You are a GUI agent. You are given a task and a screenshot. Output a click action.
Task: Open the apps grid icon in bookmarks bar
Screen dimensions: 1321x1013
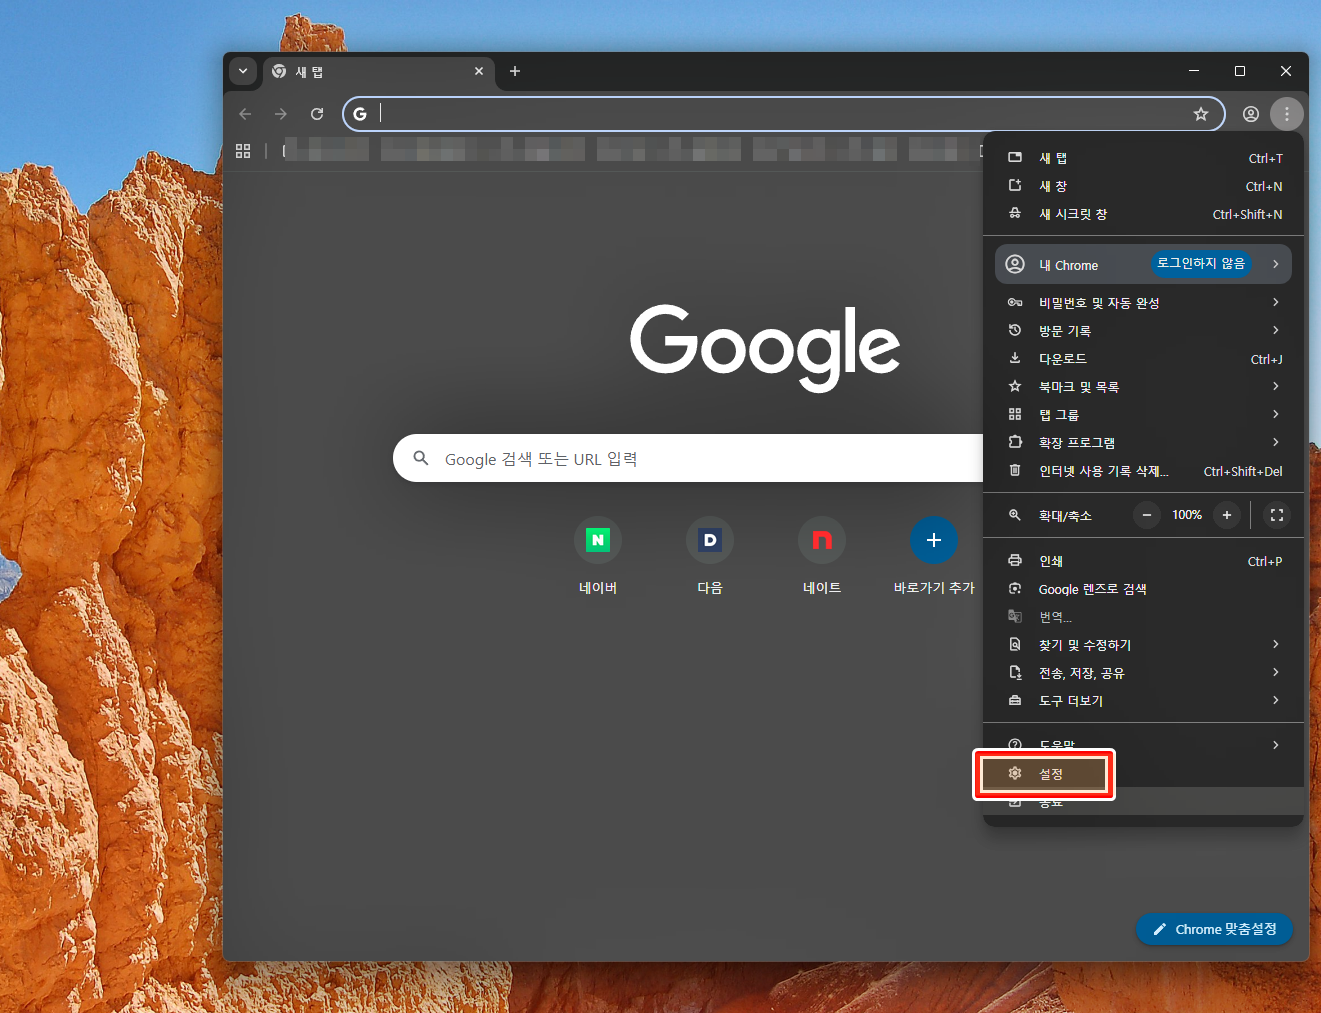pos(243,151)
